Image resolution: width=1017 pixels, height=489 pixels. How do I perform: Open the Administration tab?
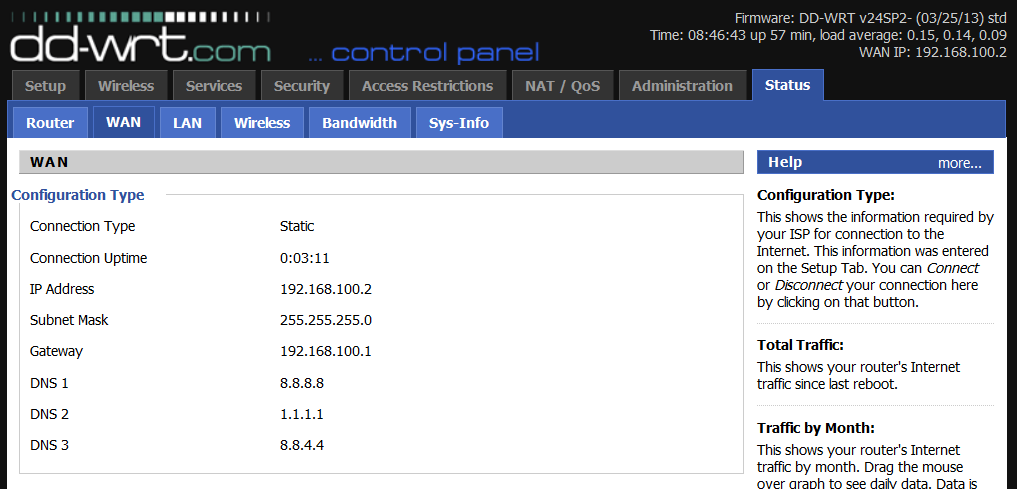(682, 86)
